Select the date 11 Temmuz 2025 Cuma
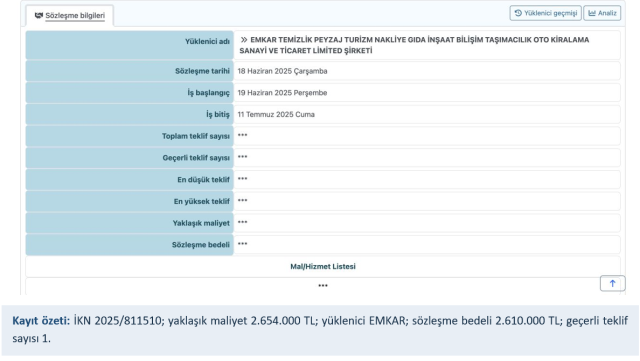The height and width of the screenshot is (361, 640). click(x=276, y=114)
